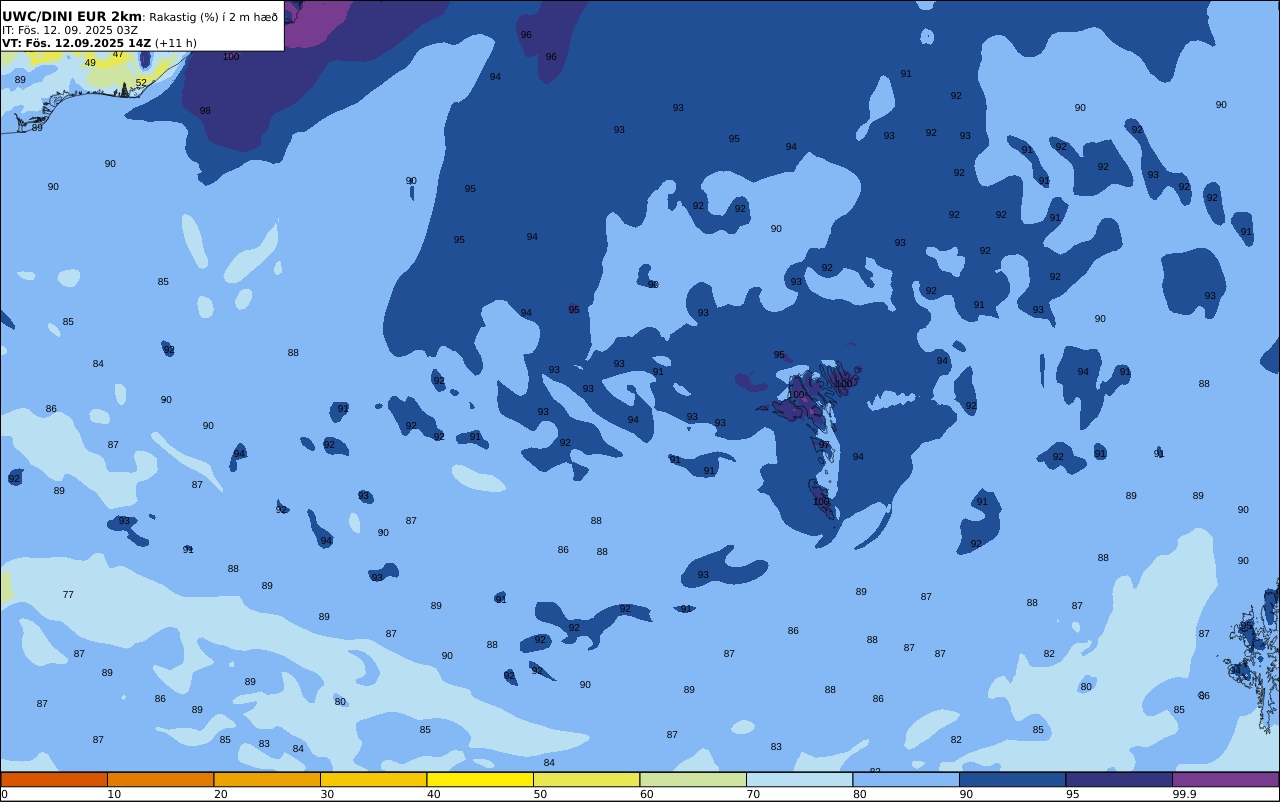1280x802 pixels.
Task: Select the dark blue 90–95 legend swatch
Action: [1012, 779]
